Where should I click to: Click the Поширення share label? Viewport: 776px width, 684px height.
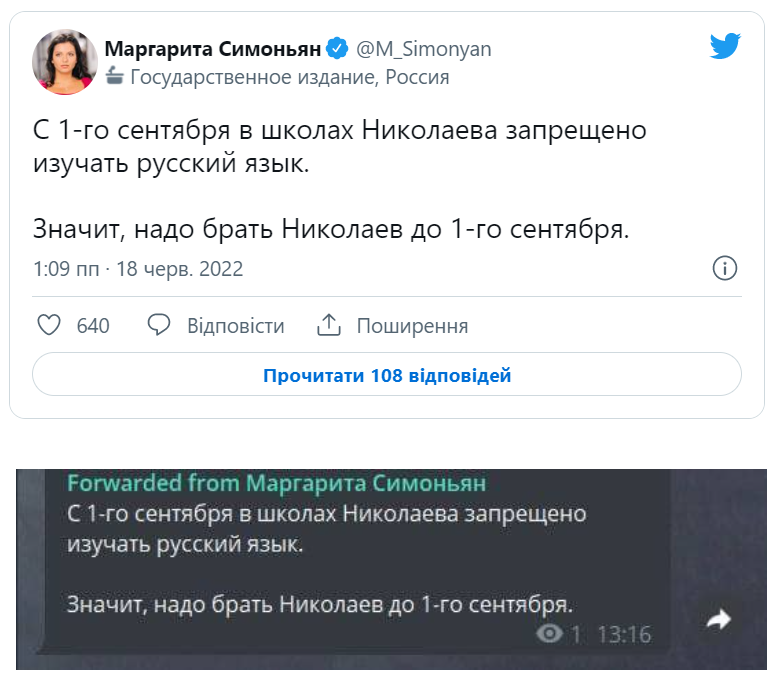(x=412, y=326)
